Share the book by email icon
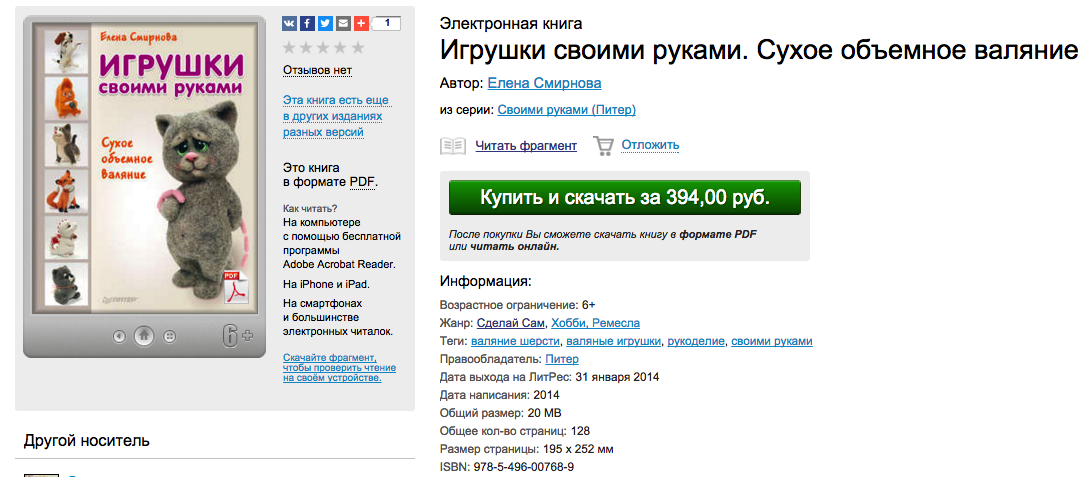Screen dimensions: 1092x477 pyautogui.click(x=343, y=24)
